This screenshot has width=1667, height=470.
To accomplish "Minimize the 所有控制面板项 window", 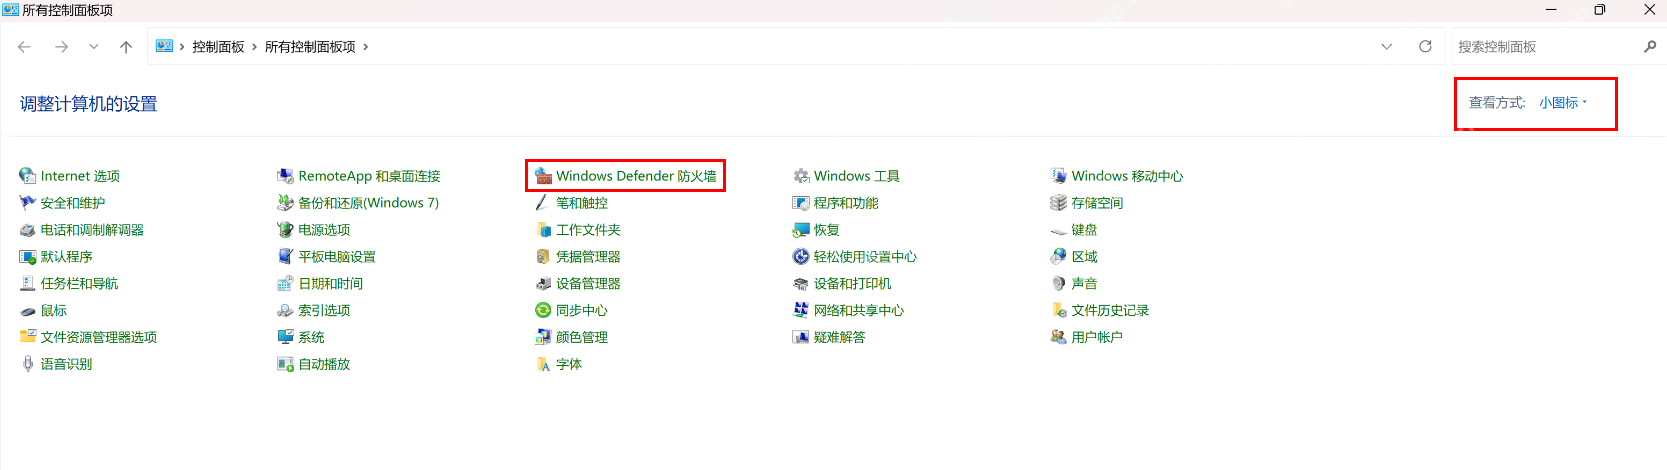I will pos(1551,10).
